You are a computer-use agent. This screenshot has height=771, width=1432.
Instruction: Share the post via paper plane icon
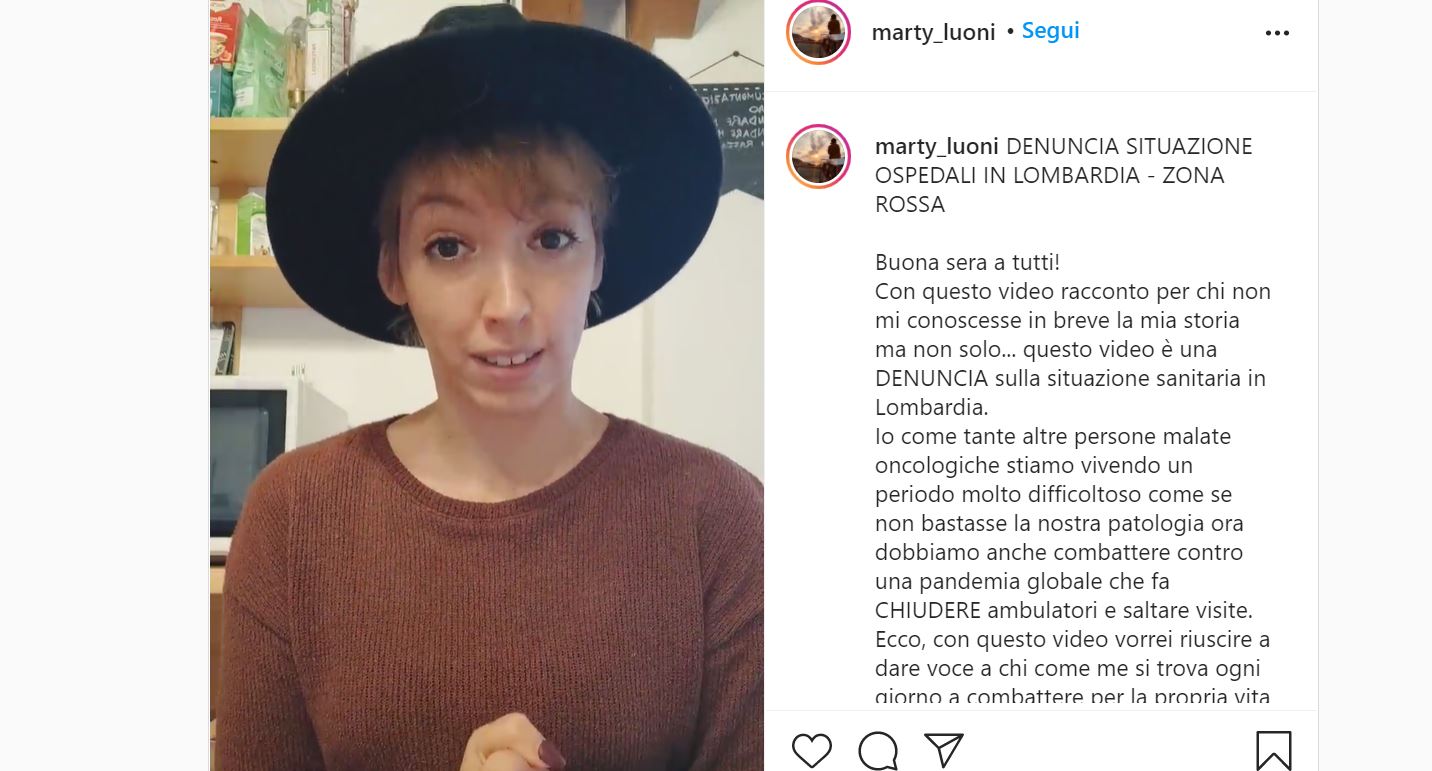(x=943, y=750)
